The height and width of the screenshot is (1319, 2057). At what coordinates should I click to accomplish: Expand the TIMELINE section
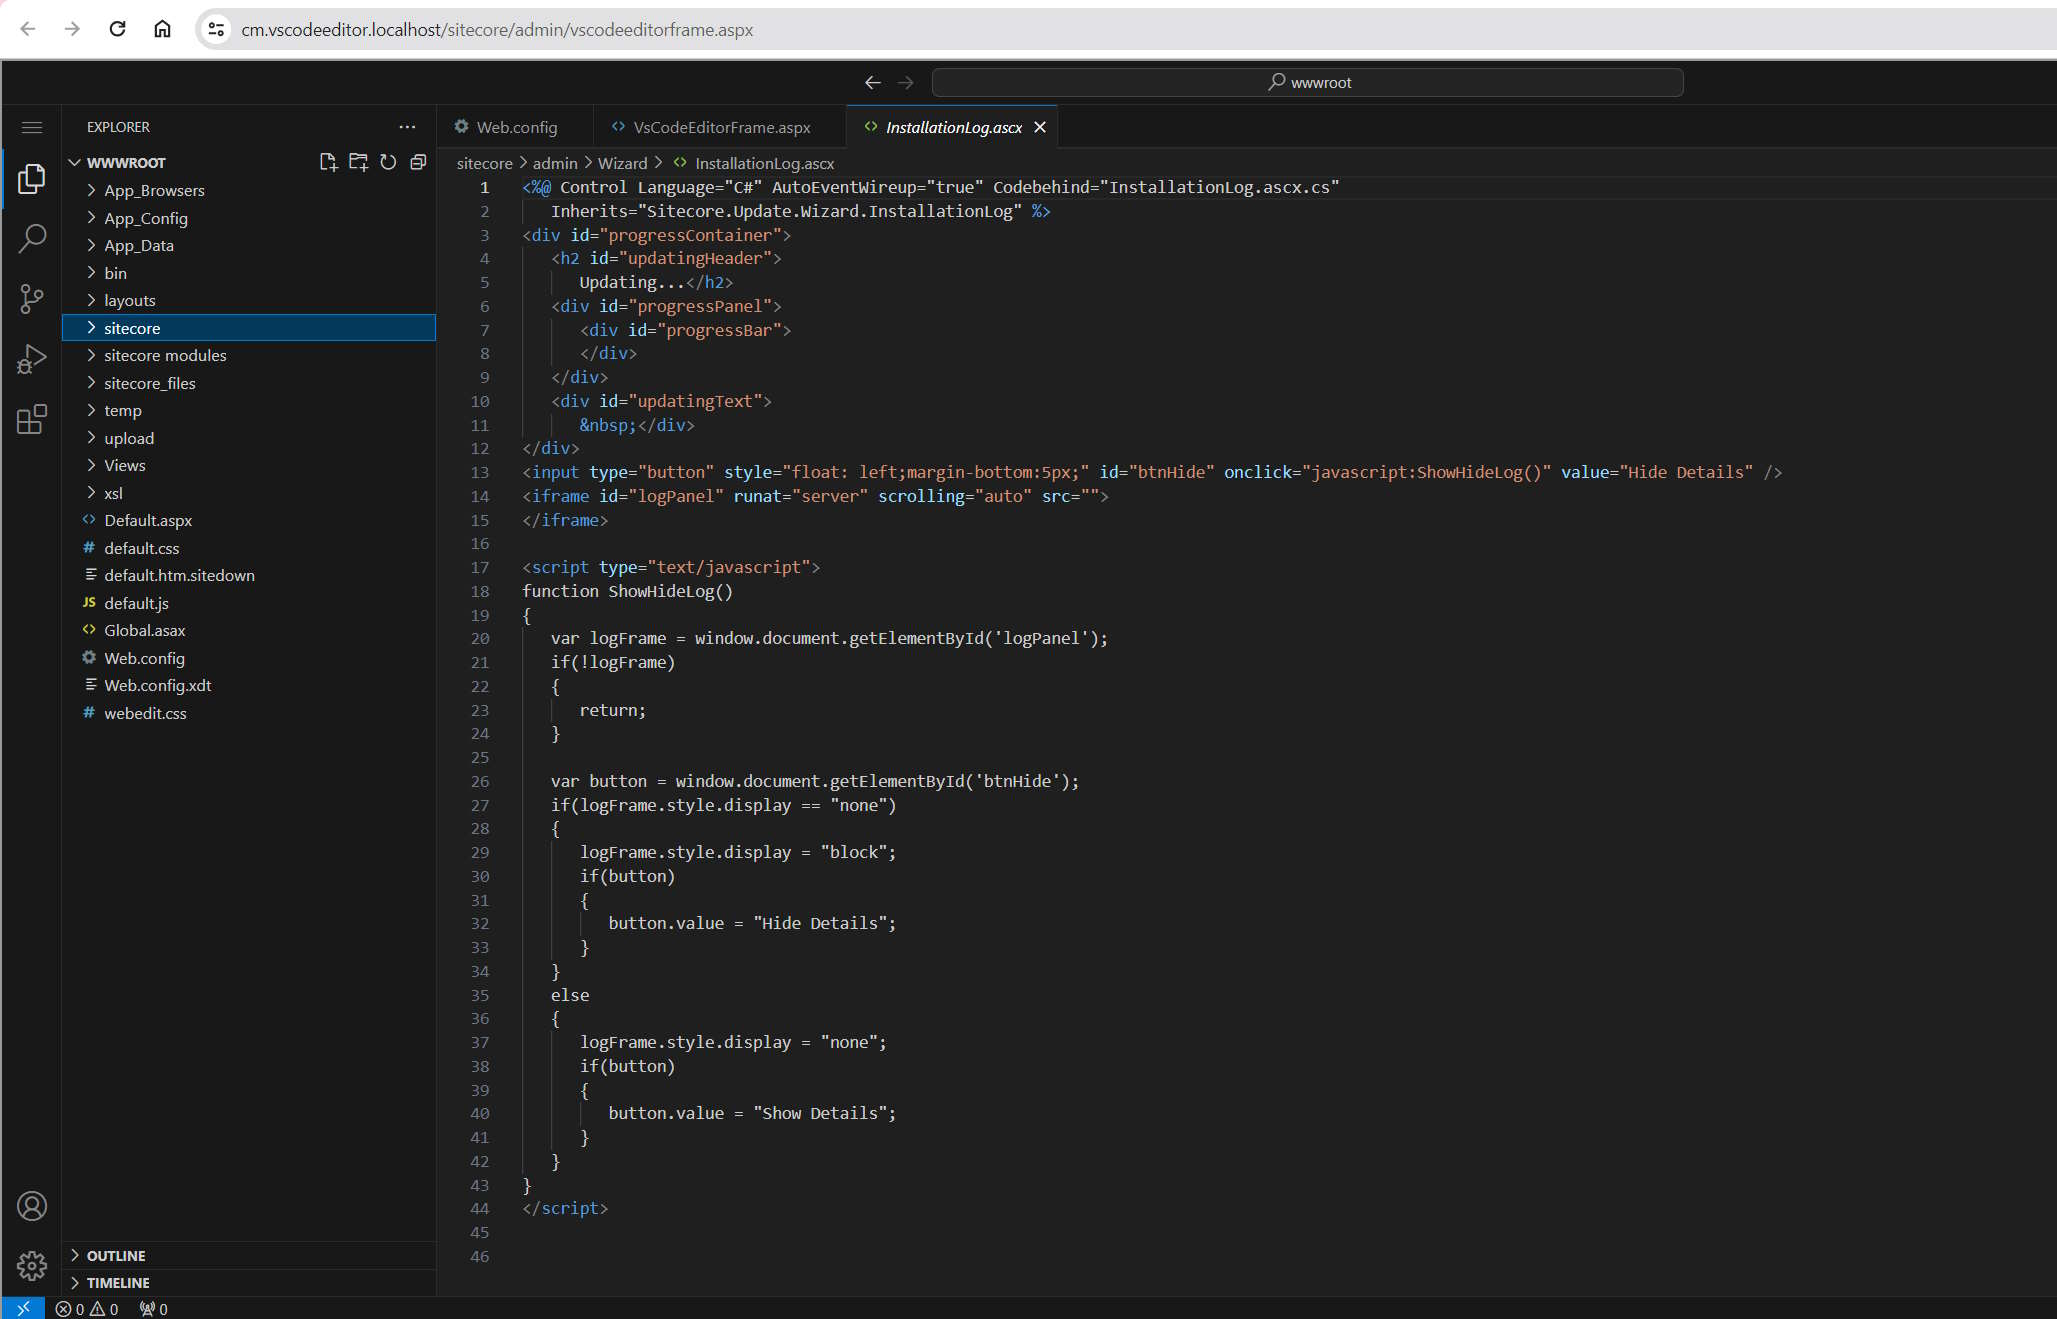118,1283
